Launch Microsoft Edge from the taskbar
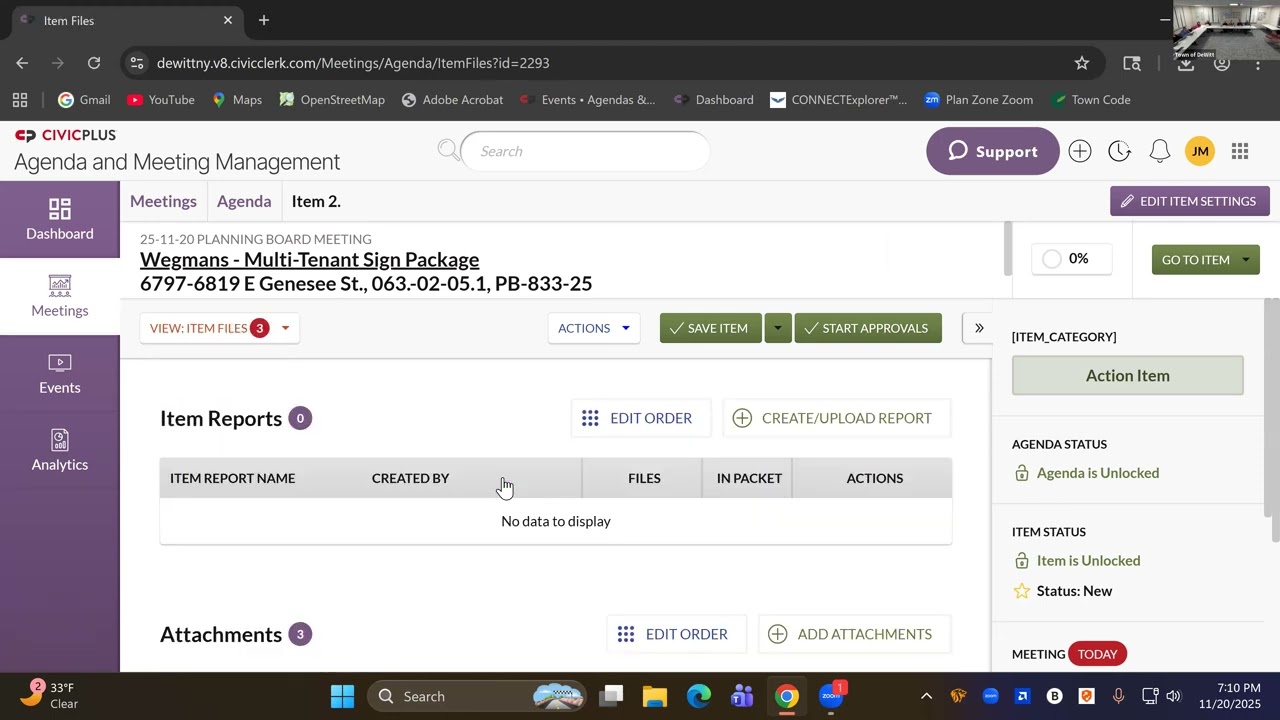This screenshot has height=720, width=1280. click(699, 696)
